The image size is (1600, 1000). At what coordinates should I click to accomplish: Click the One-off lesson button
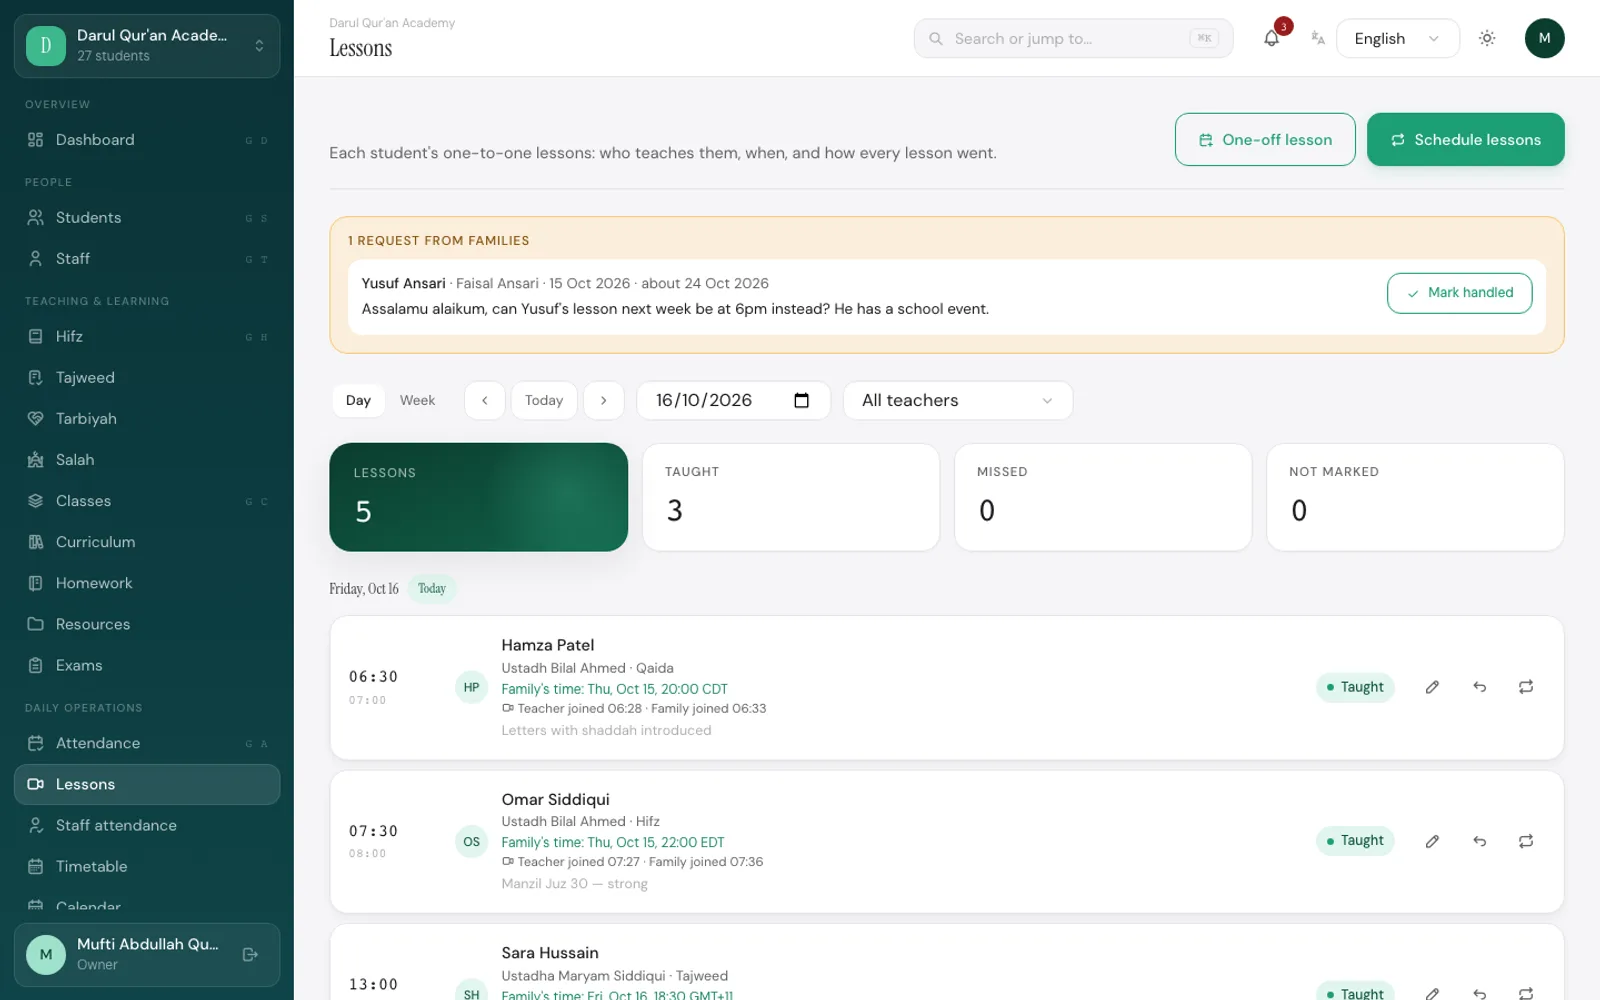click(1265, 140)
